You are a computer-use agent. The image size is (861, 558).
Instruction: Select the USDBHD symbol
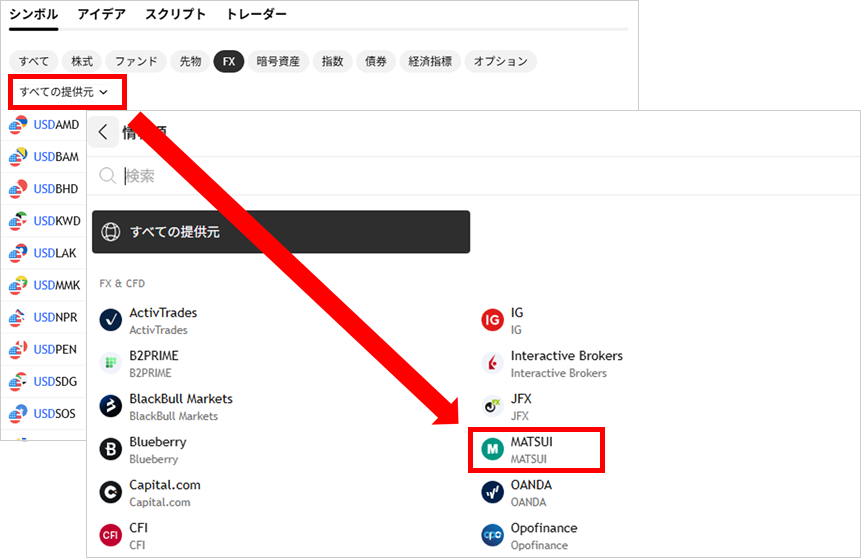coord(55,189)
